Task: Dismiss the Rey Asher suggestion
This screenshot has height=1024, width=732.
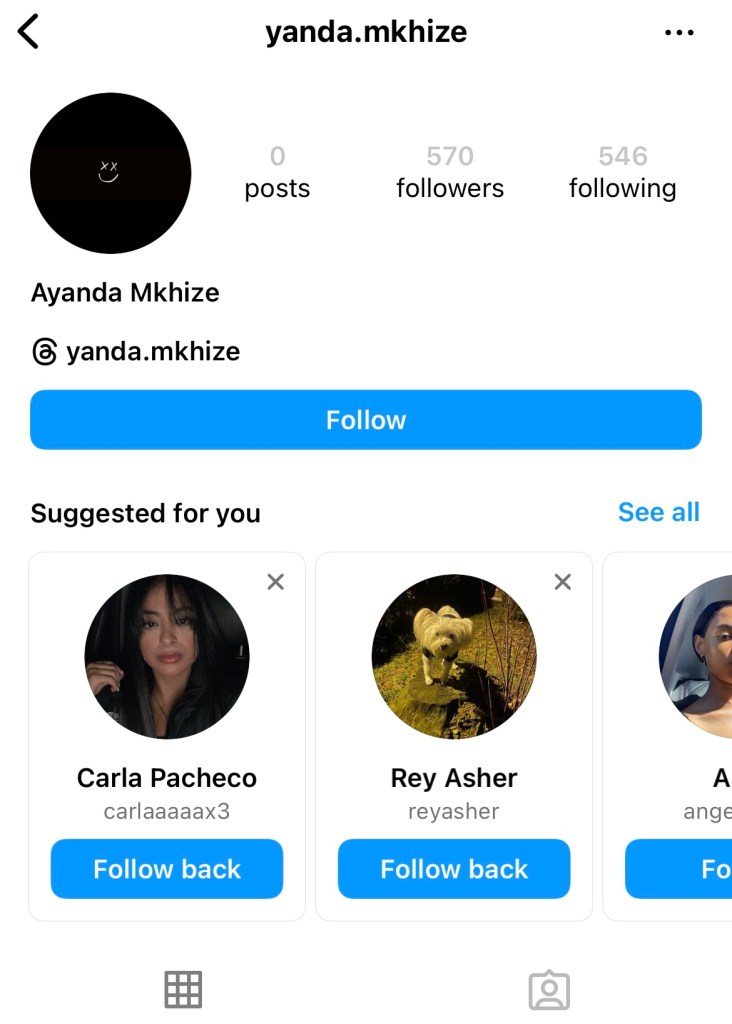Action: [563, 582]
